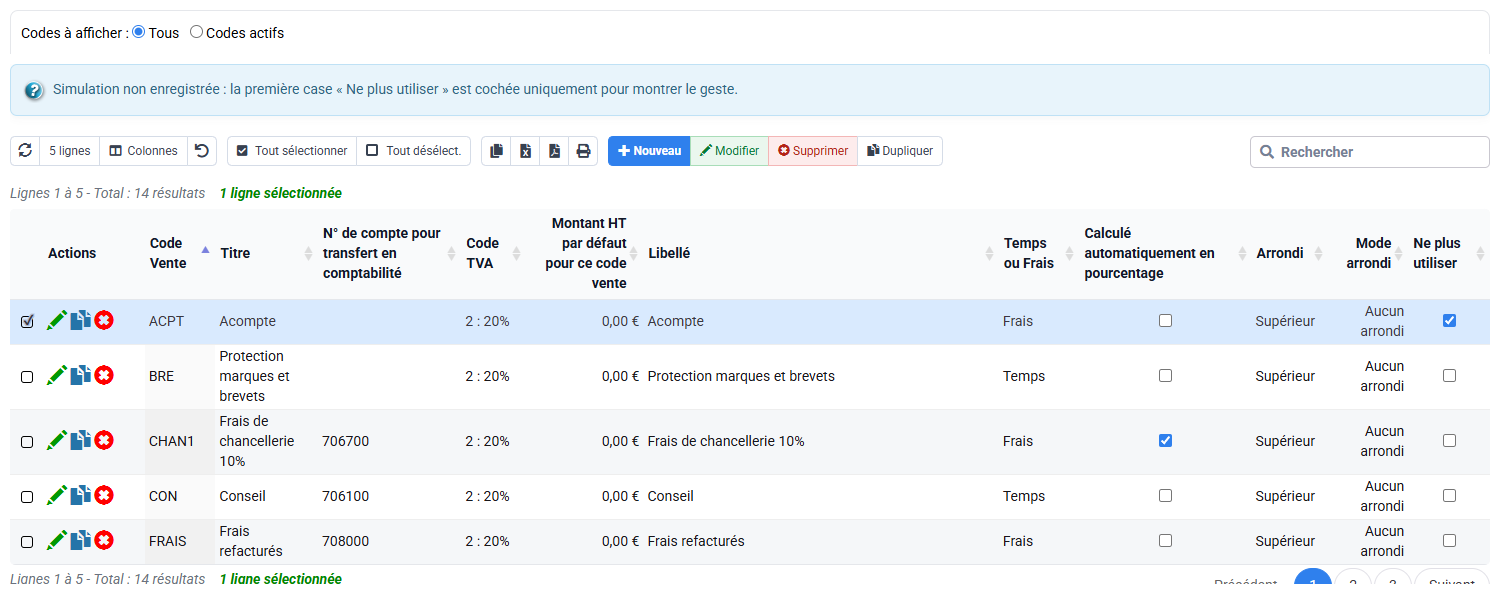Image resolution: width=1500 pixels, height=604 pixels.
Task: Export table with the PDF icon
Action: 555,151
